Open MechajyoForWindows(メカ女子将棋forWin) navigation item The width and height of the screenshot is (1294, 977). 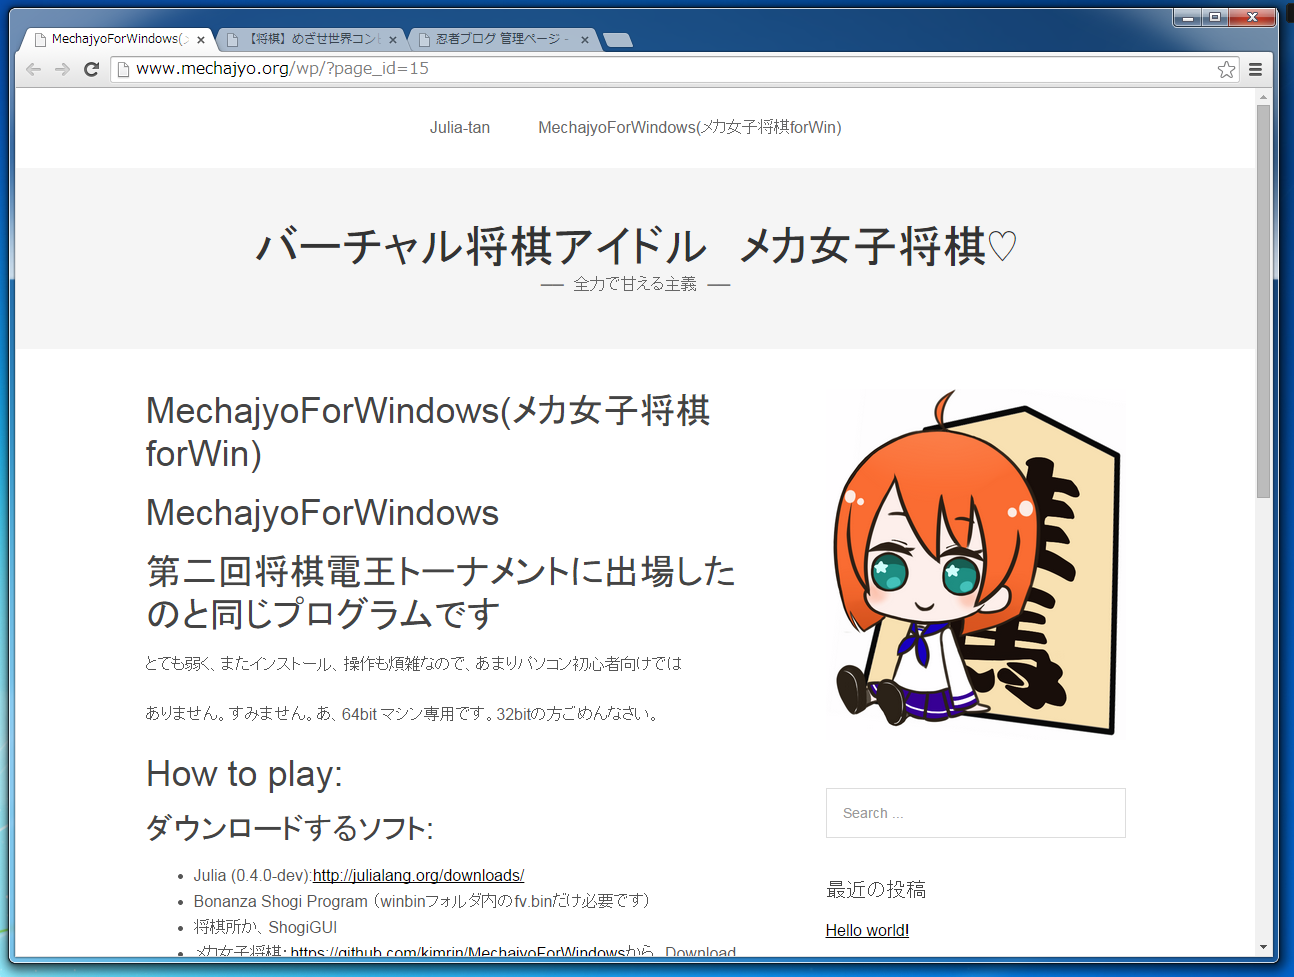[690, 127]
